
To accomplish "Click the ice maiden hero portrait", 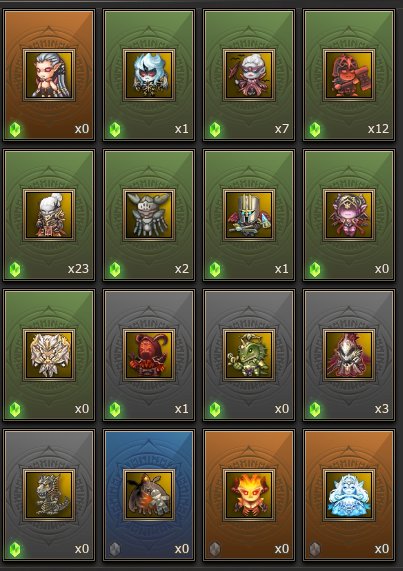I will tap(349, 495).
